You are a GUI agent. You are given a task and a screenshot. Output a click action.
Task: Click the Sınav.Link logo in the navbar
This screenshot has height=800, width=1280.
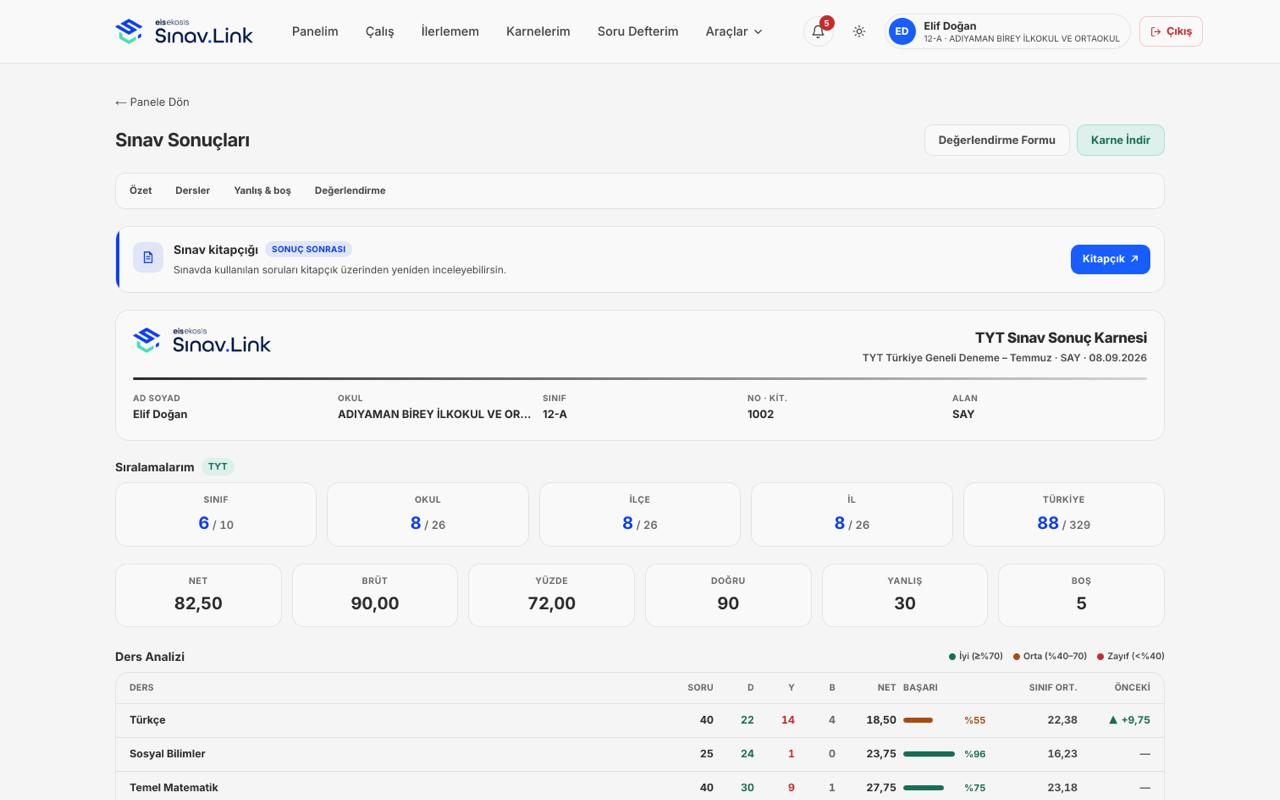point(184,31)
